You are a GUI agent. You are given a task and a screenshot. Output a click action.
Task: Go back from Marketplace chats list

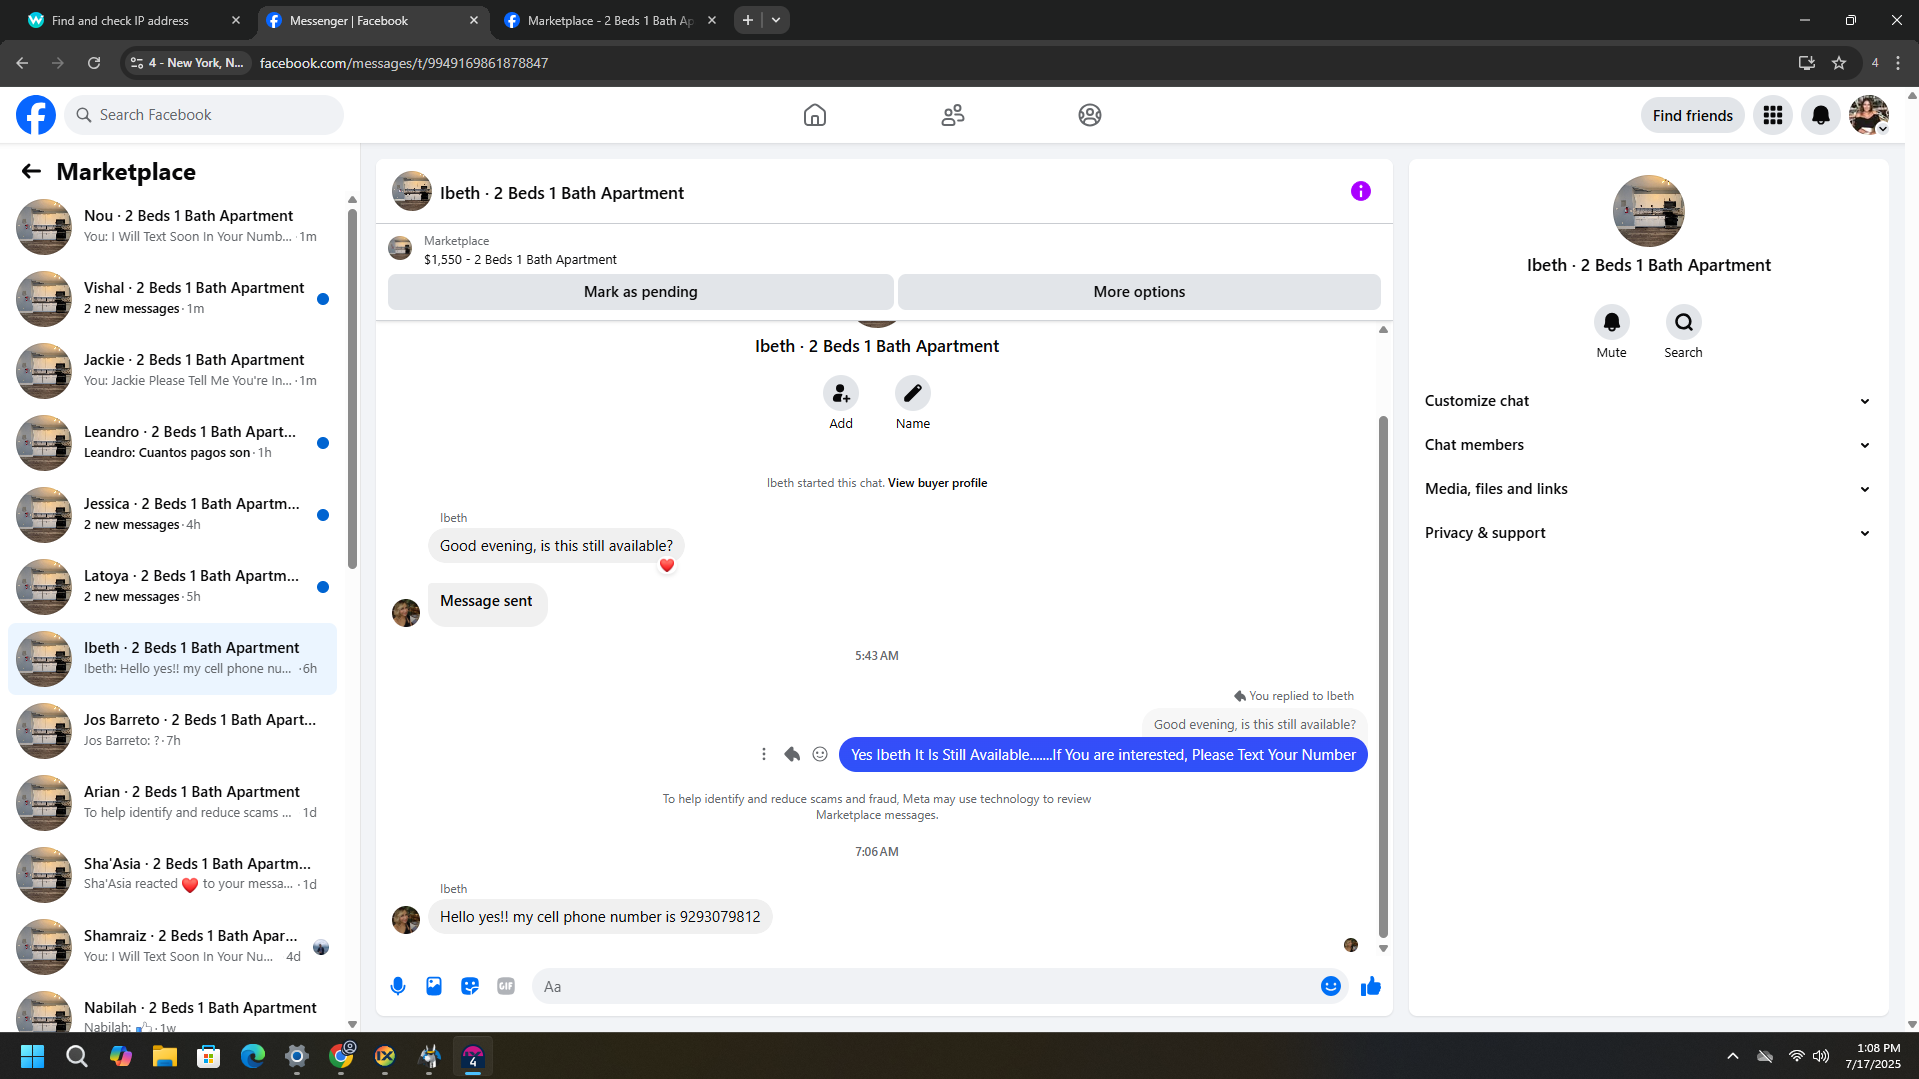31,172
